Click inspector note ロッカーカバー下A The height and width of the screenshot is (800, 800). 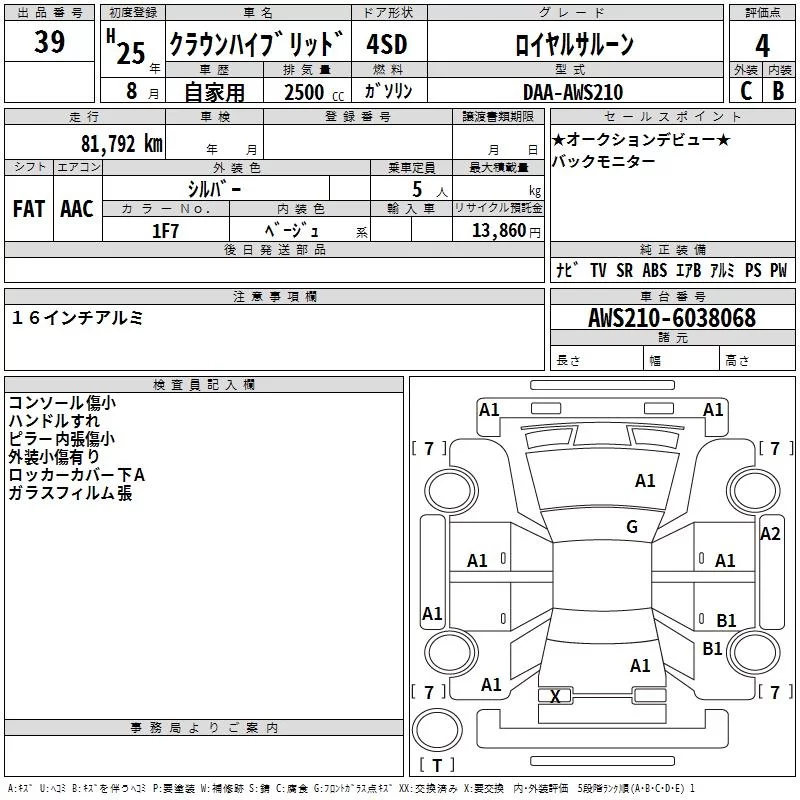(77, 475)
